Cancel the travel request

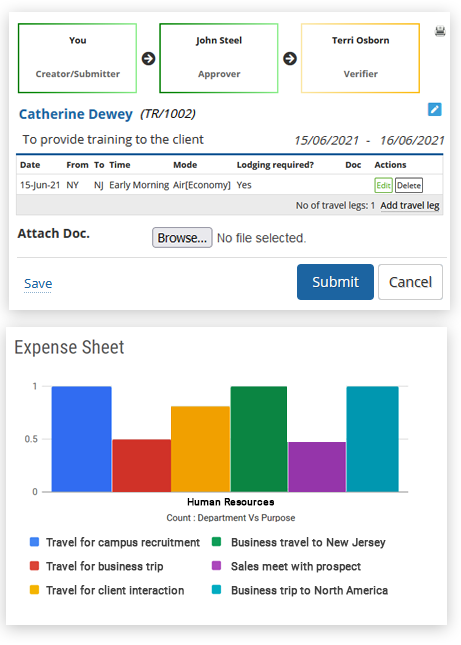point(410,282)
